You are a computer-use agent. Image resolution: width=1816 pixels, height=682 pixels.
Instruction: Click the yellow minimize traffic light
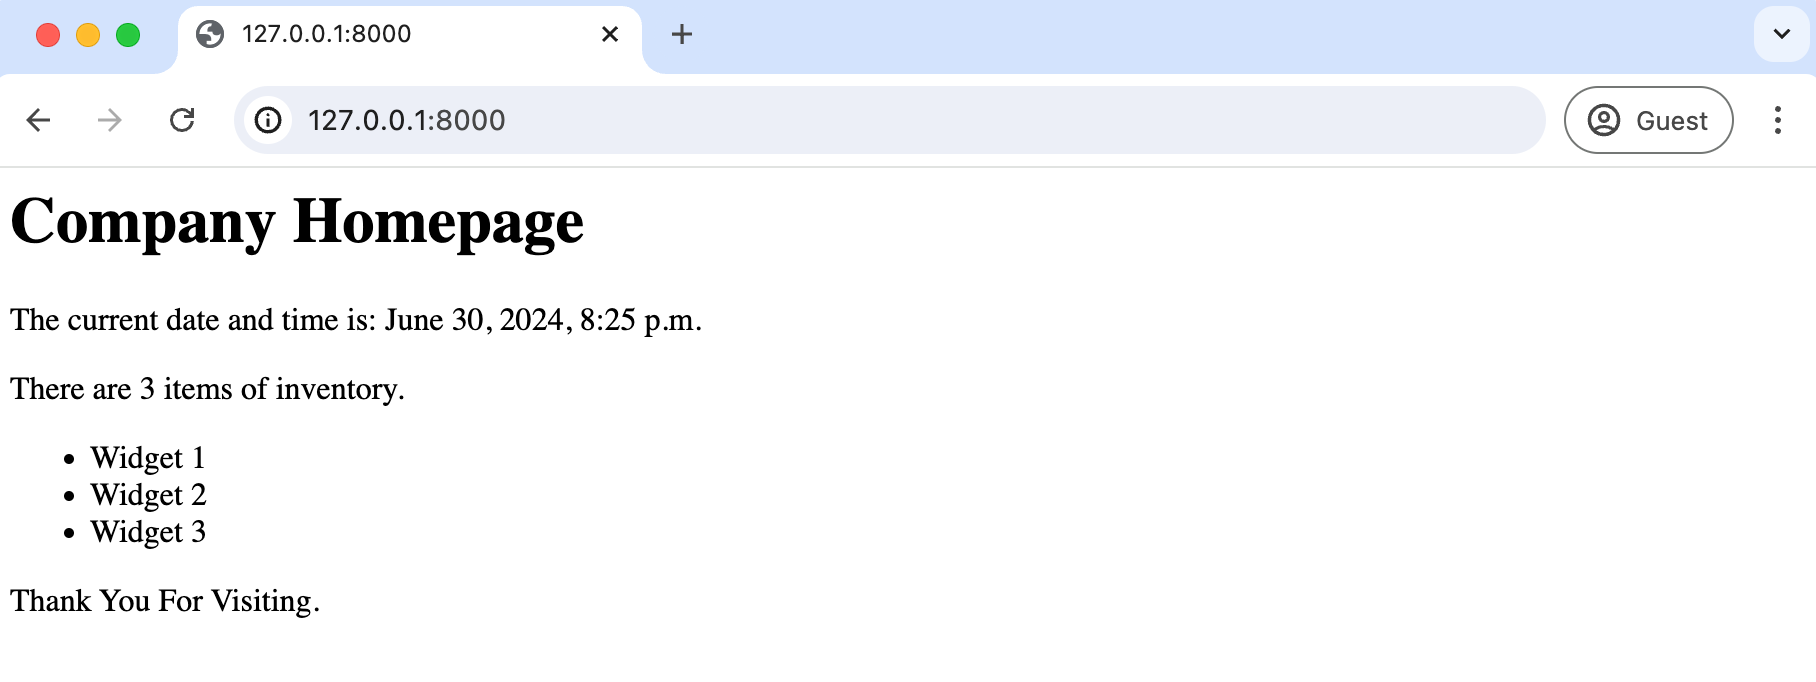pyautogui.click(x=88, y=34)
